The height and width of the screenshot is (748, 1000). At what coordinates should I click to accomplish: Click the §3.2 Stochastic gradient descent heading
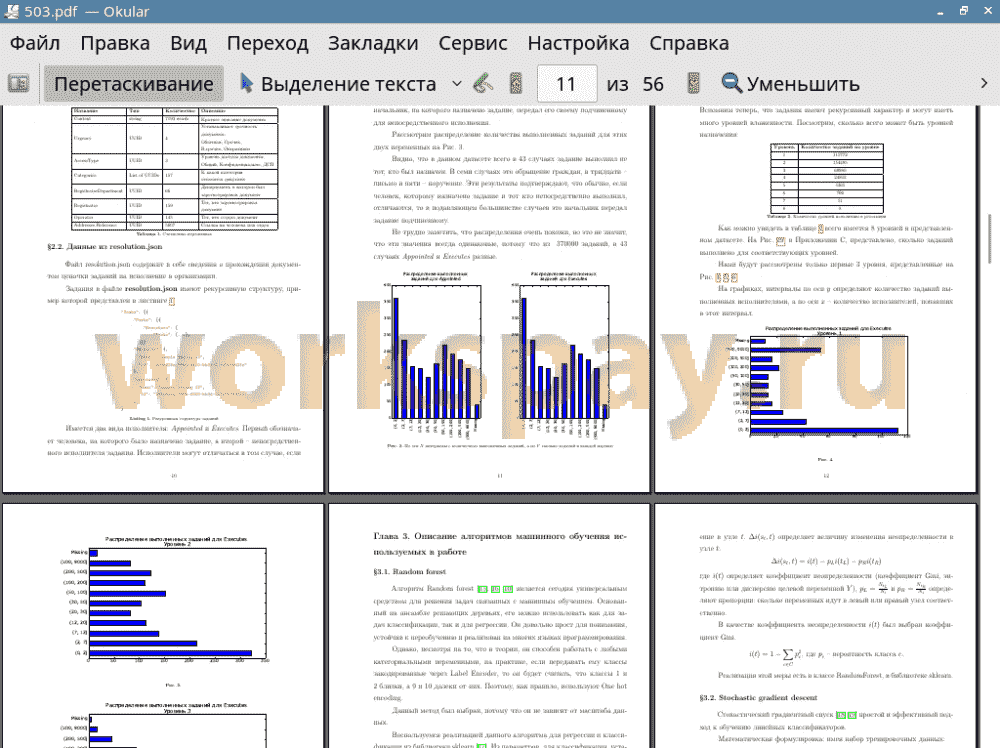(758, 698)
